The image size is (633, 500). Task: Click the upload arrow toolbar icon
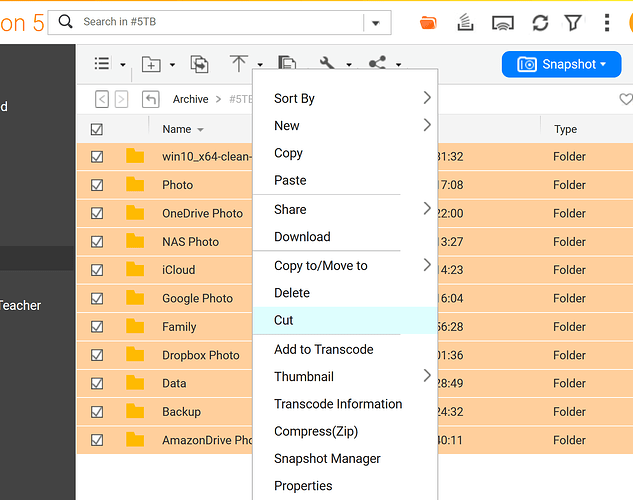(x=239, y=64)
